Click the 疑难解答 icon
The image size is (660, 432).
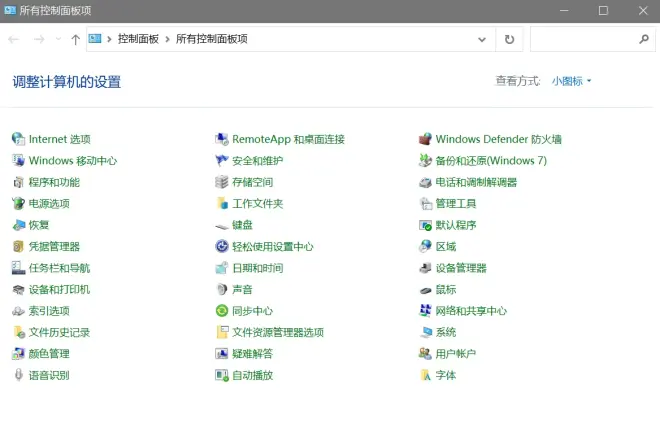tap(222, 354)
